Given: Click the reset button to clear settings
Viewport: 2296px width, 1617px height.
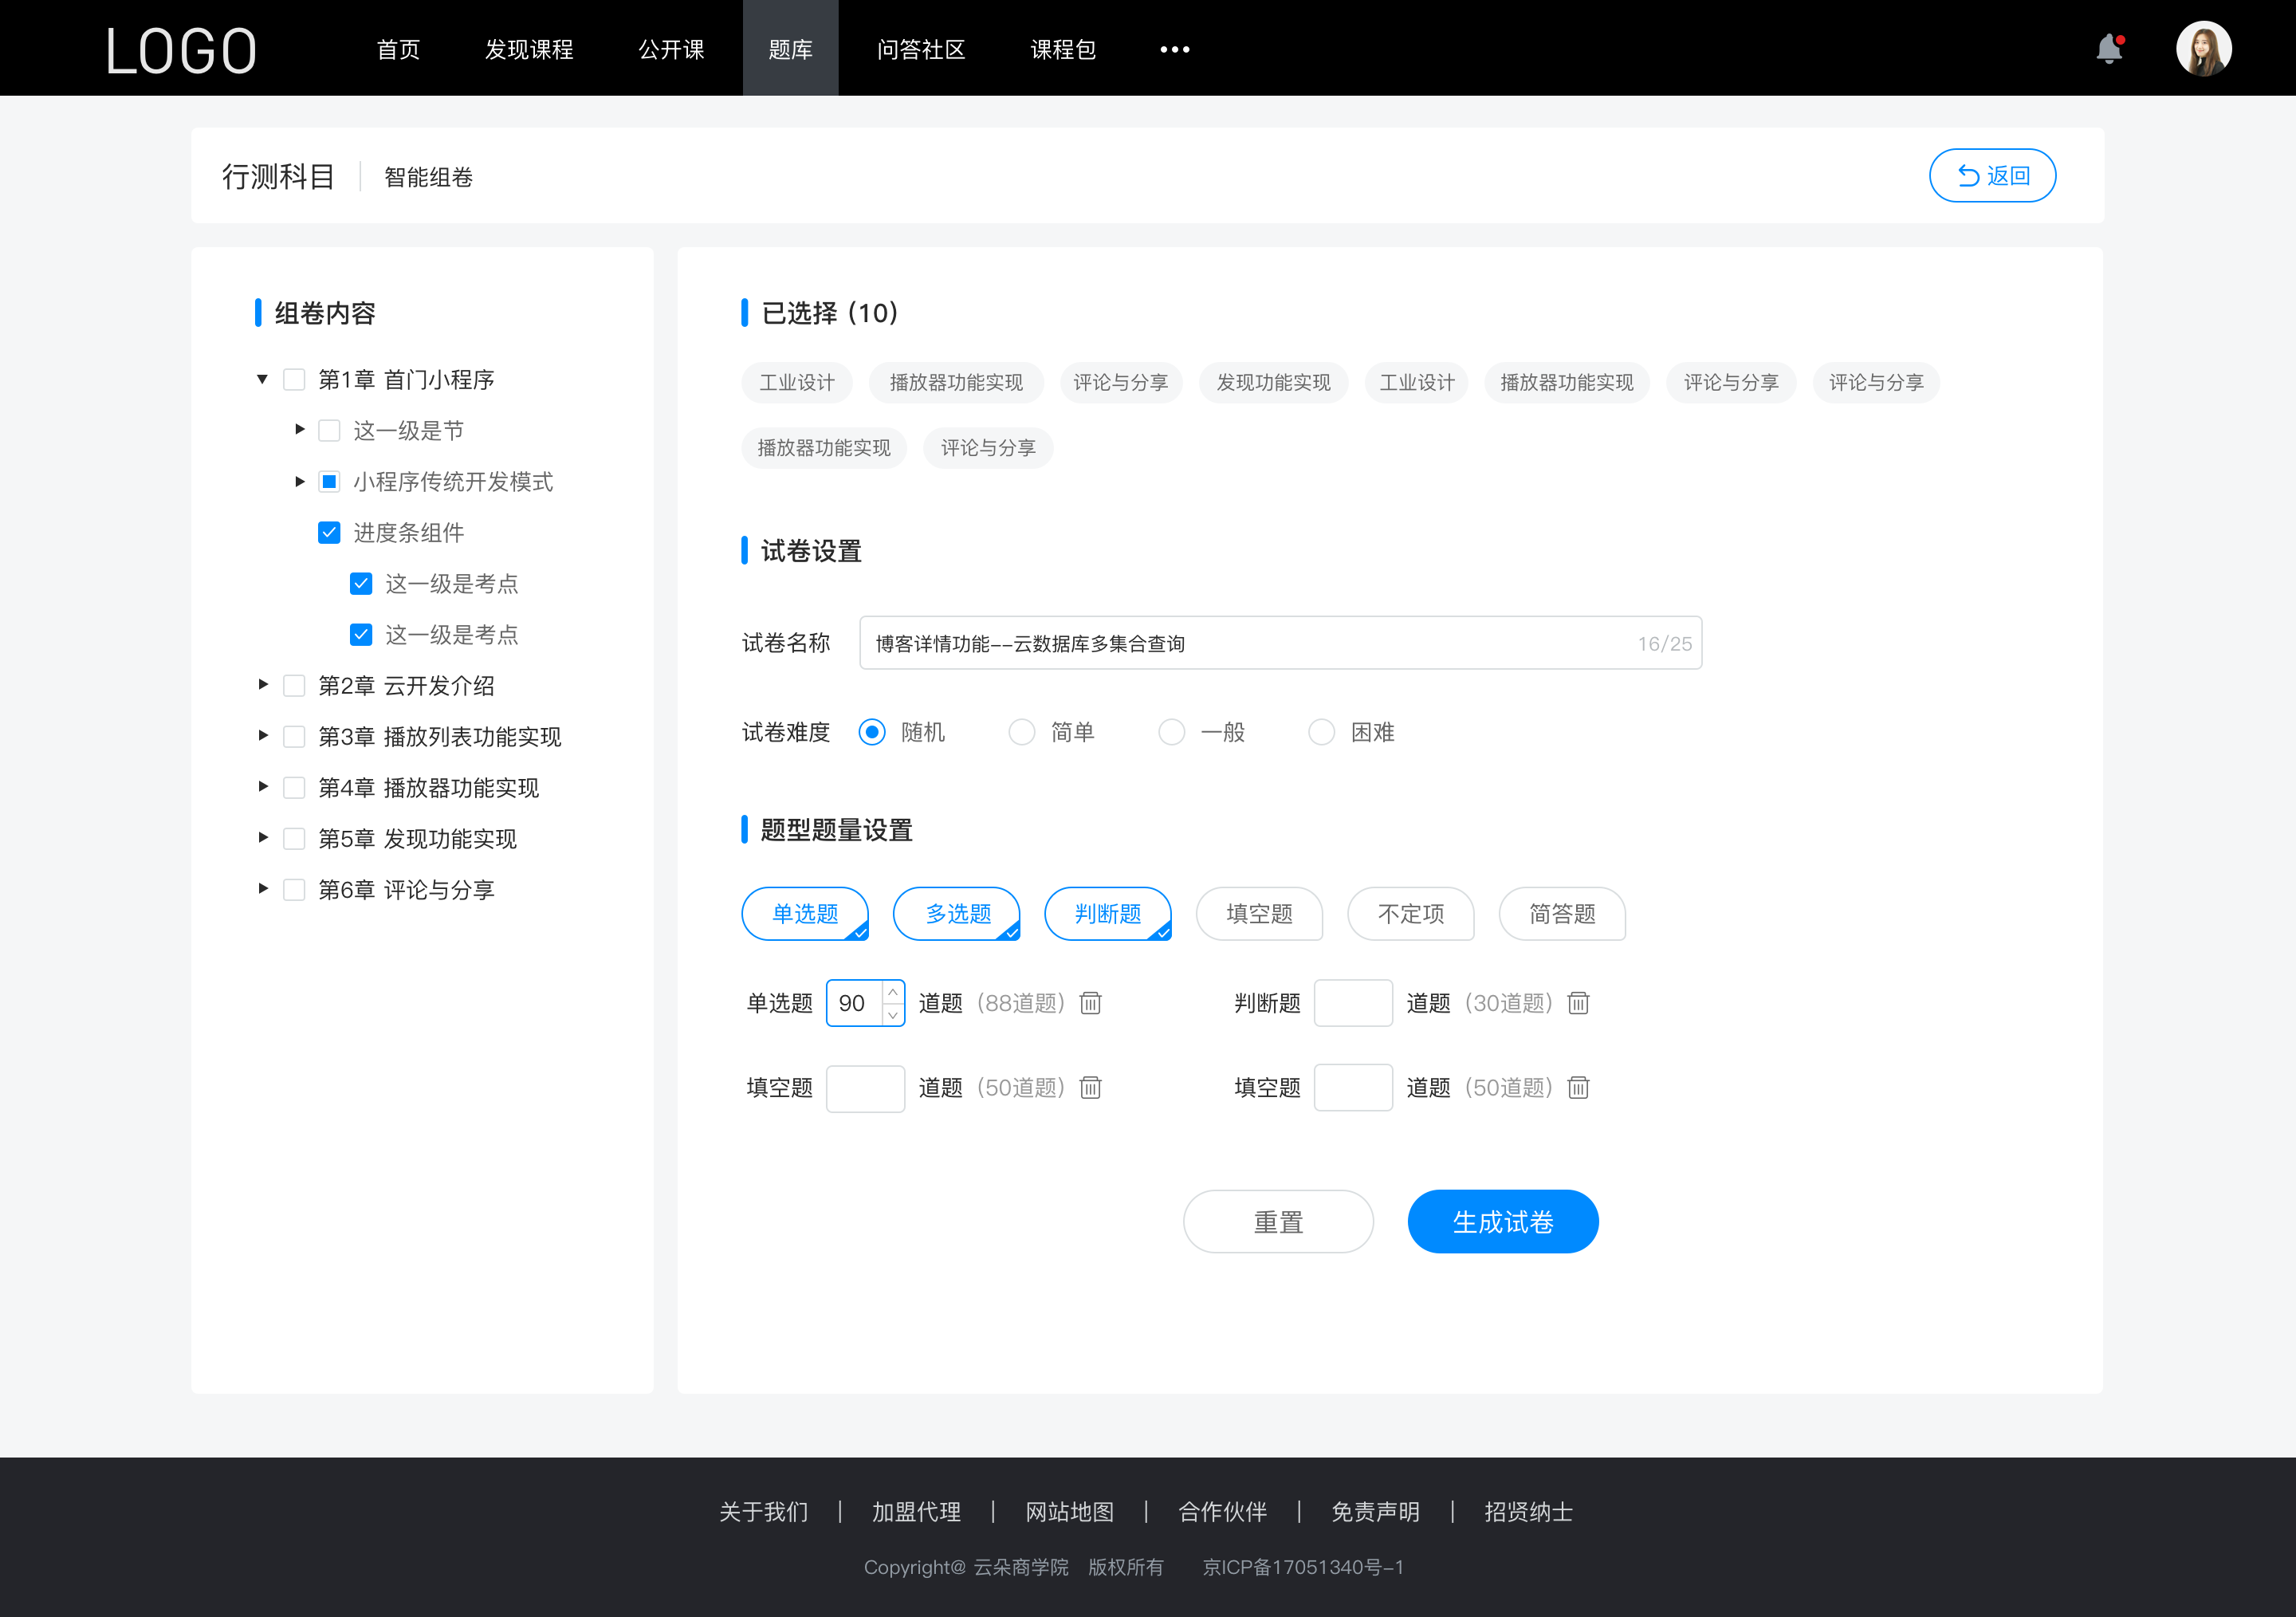Looking at the screenshot, I should point(1277,1222).
